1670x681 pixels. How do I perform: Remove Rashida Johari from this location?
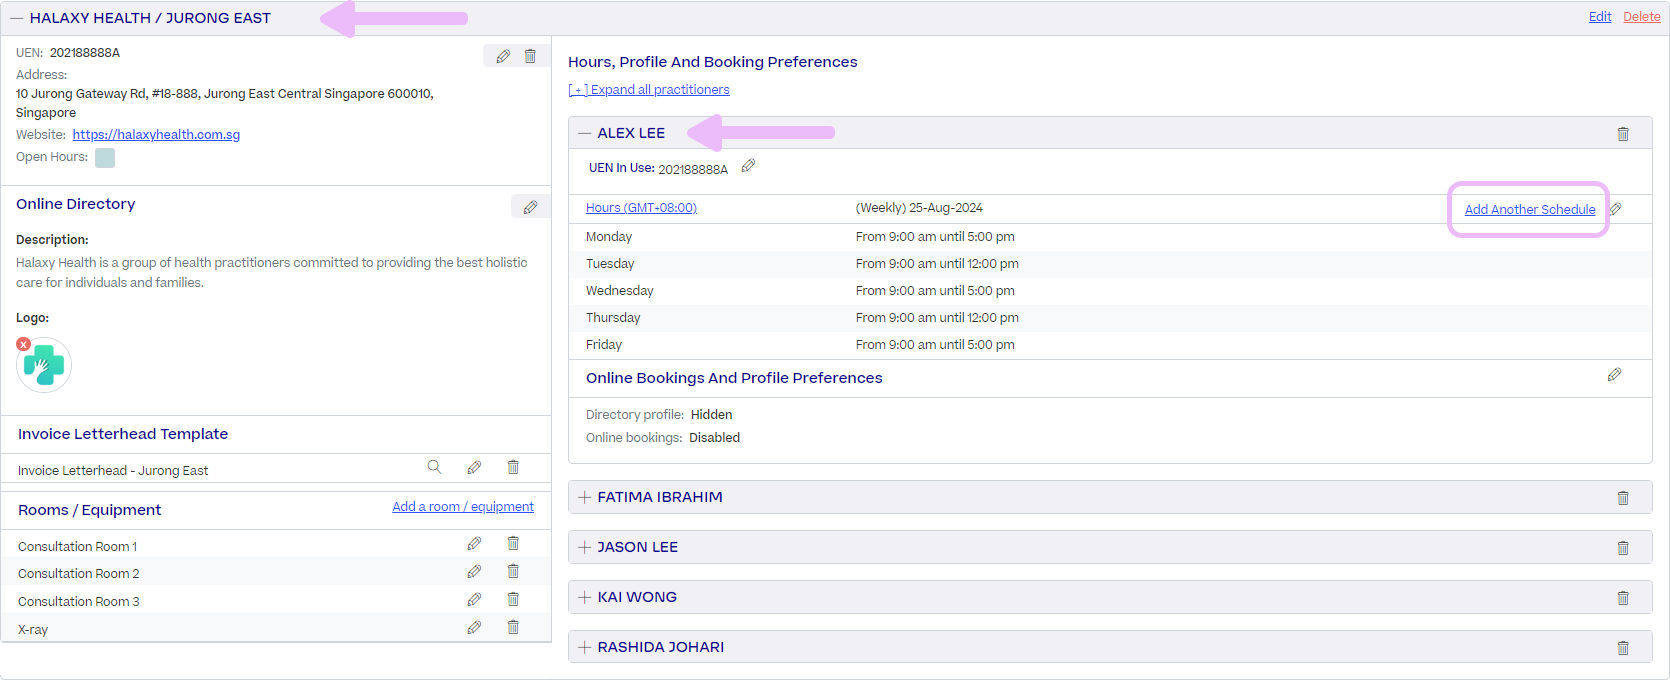[x=1623, y=648]
